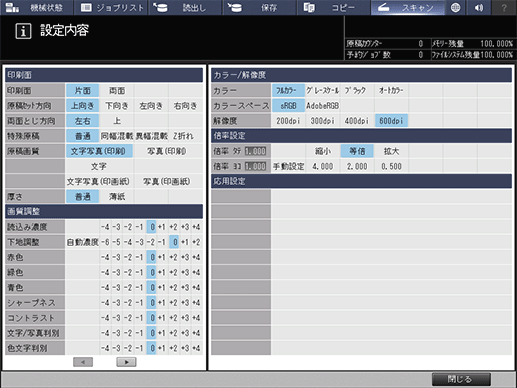Select Z折れ special original
517x388 pixels.
pyautogui.click(x=185, y=136)
